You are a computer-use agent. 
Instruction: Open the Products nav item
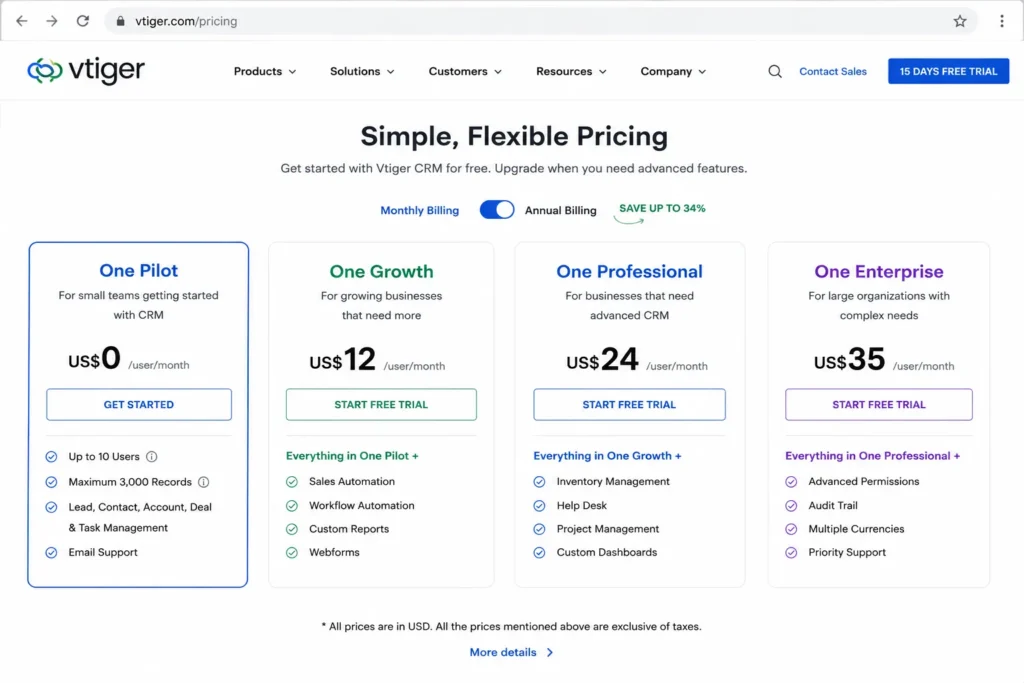click(258, 71)
